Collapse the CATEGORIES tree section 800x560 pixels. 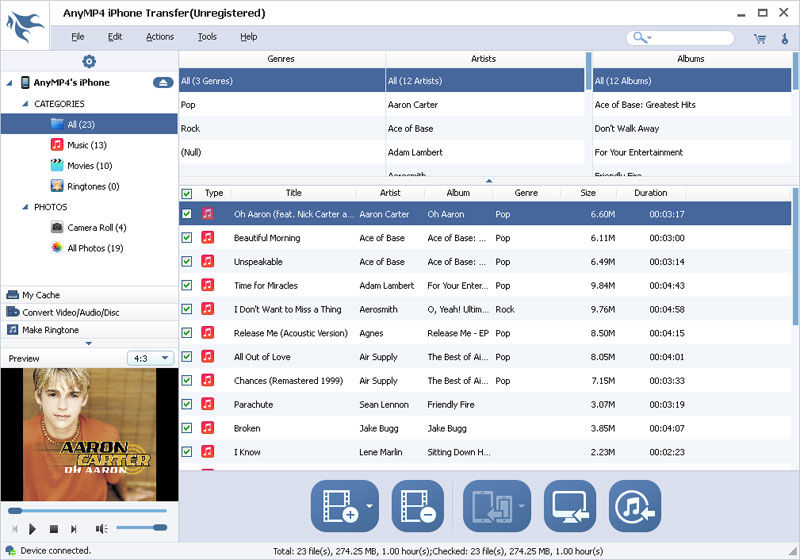coord(25,104)
